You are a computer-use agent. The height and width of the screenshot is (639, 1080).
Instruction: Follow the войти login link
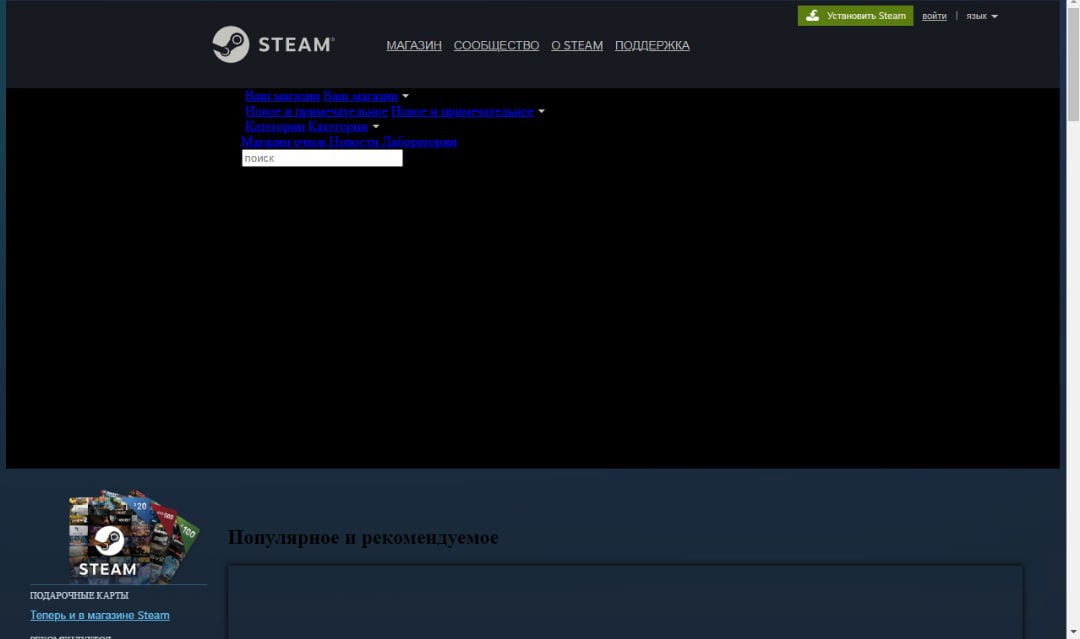click(x=934, y=16)
